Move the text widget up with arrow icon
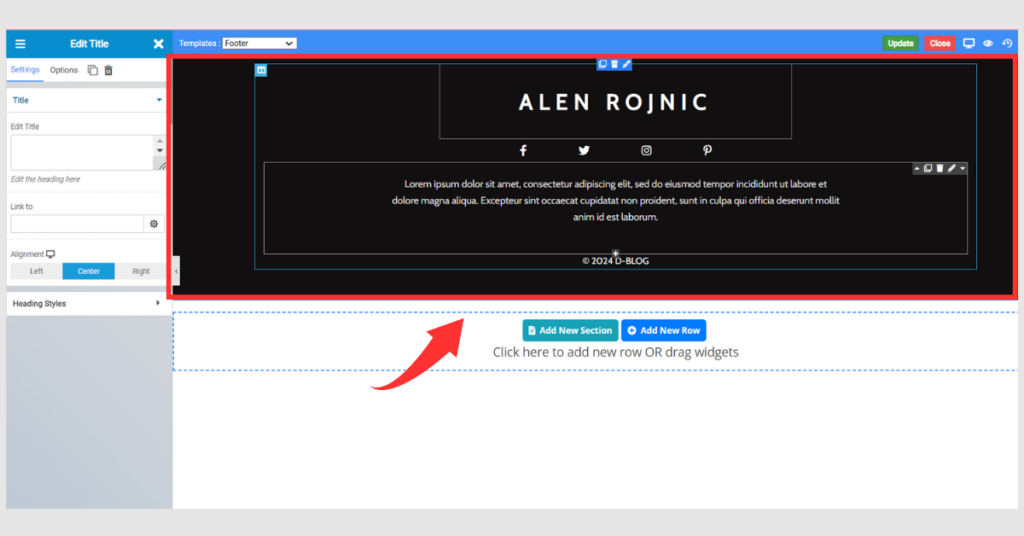 point(917,168)
